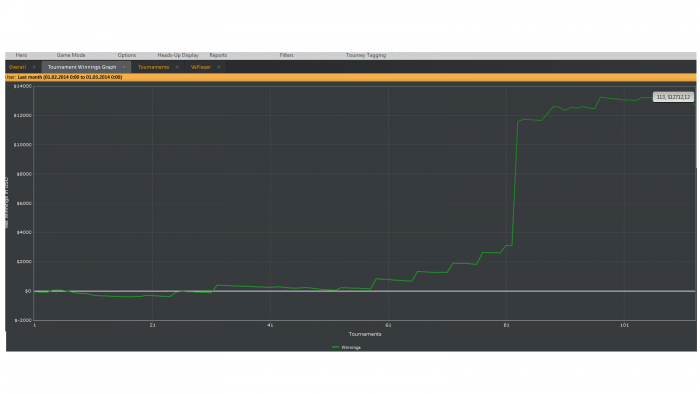Viewport: 700px width, 394px height.
Task: Click the data tooltip showing $12712.12
Action: (x=673, y=97)
